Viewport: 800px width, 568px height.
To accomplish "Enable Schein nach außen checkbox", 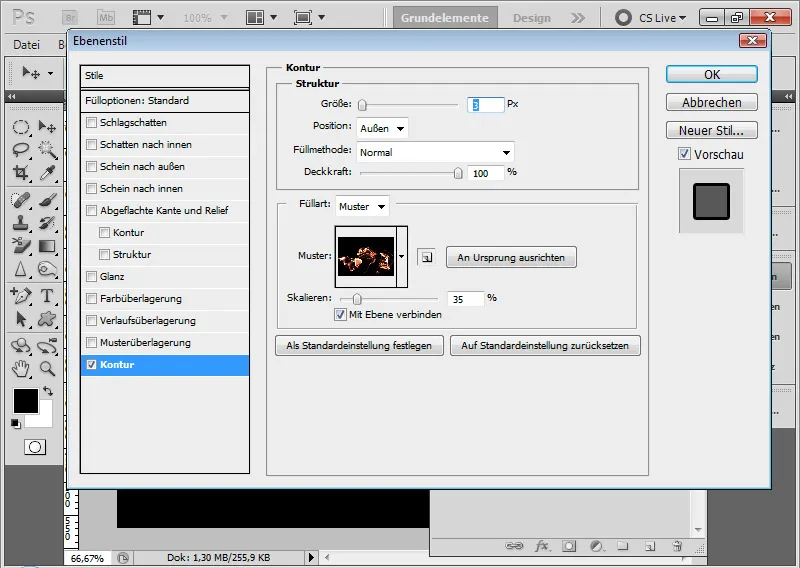I will (91, 166).
